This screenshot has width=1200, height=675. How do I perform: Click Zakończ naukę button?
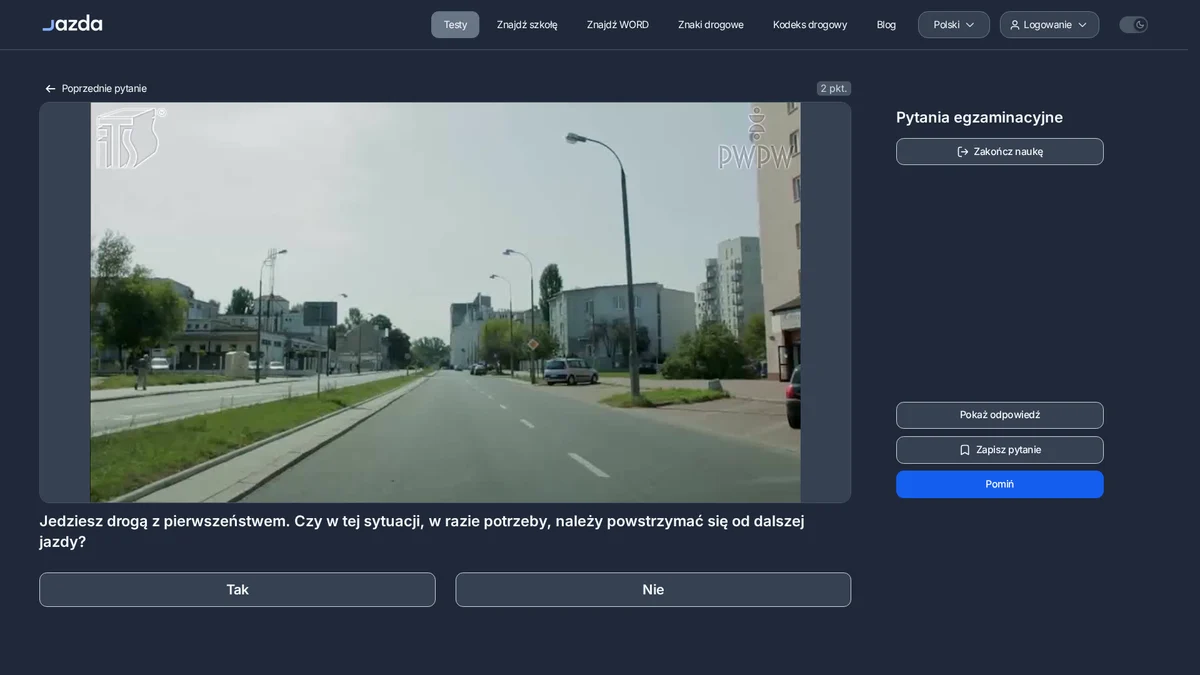coord(1000,152)
